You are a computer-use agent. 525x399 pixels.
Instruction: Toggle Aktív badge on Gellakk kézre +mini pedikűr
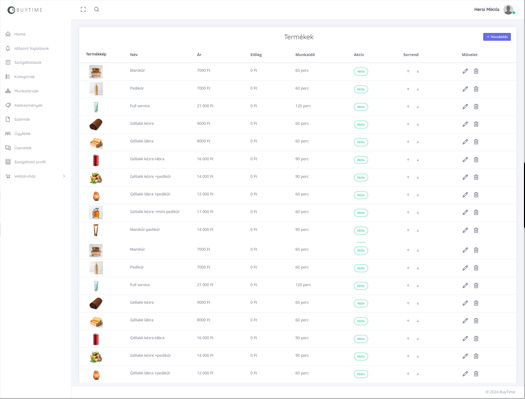click(x=361, y=213)
